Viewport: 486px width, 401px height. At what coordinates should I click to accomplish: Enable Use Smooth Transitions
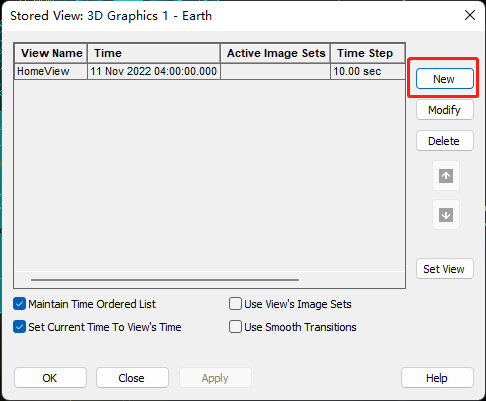tap(235, 327)
